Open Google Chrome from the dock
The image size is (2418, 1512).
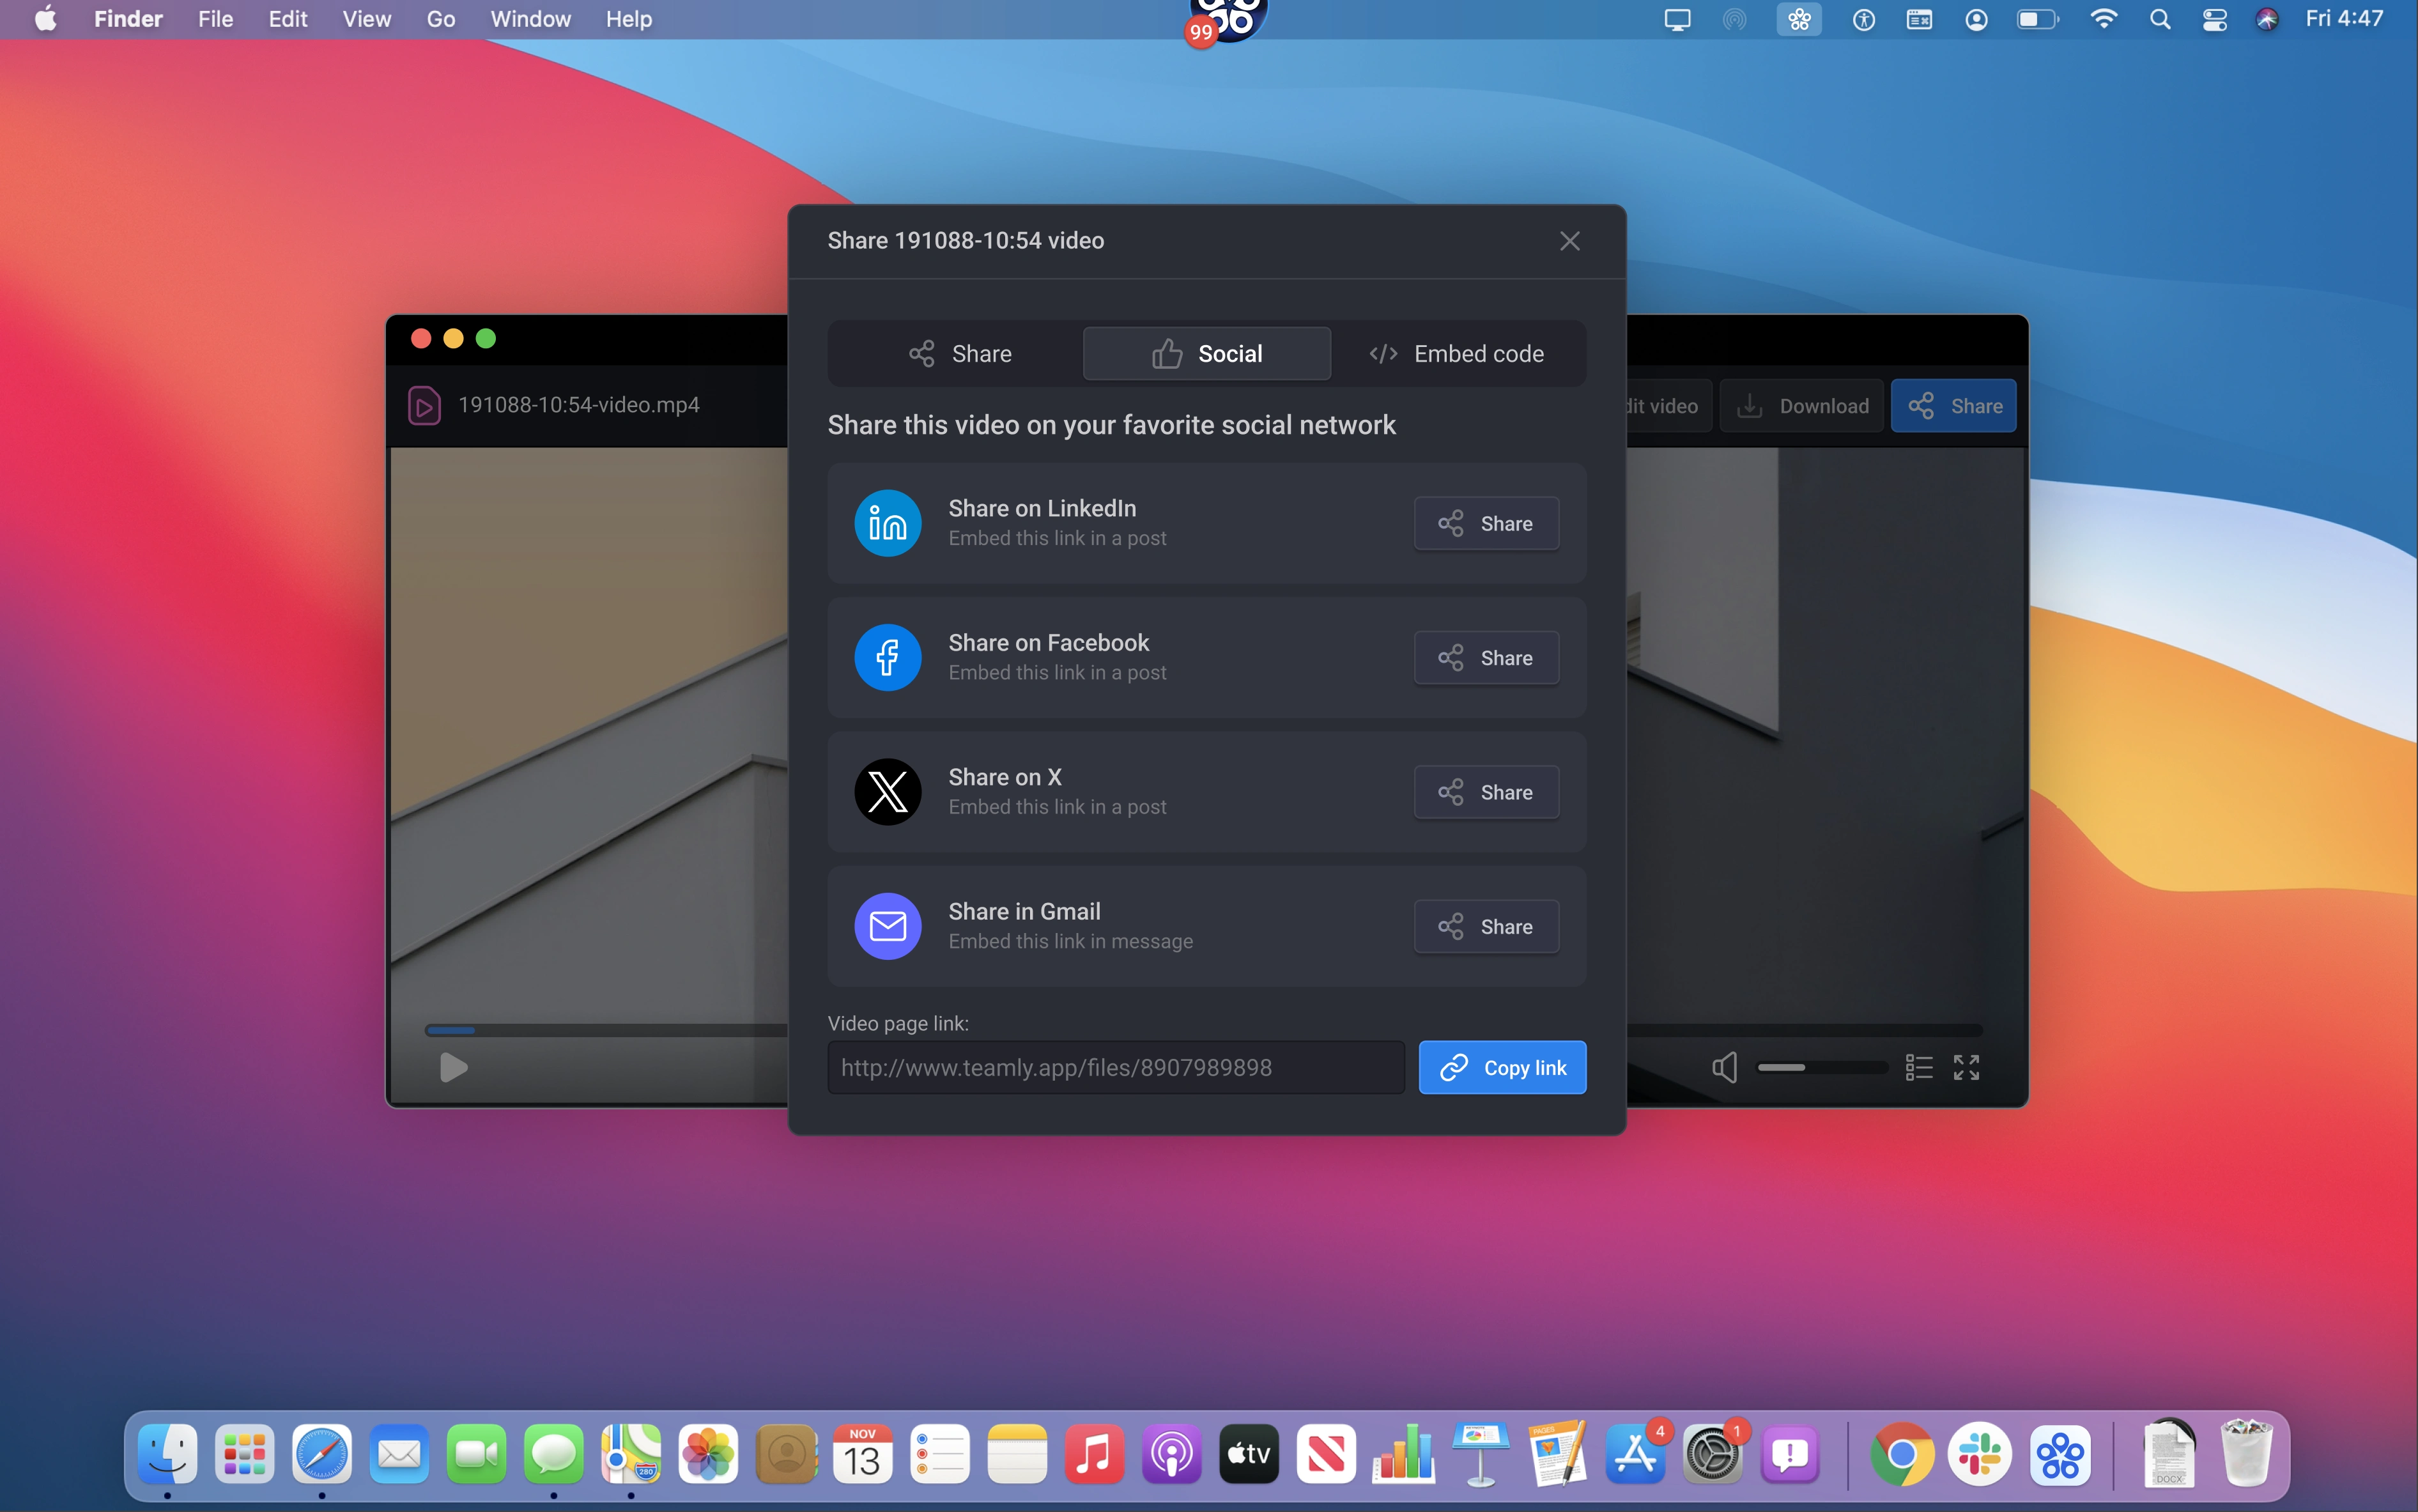(1901, 1454)
